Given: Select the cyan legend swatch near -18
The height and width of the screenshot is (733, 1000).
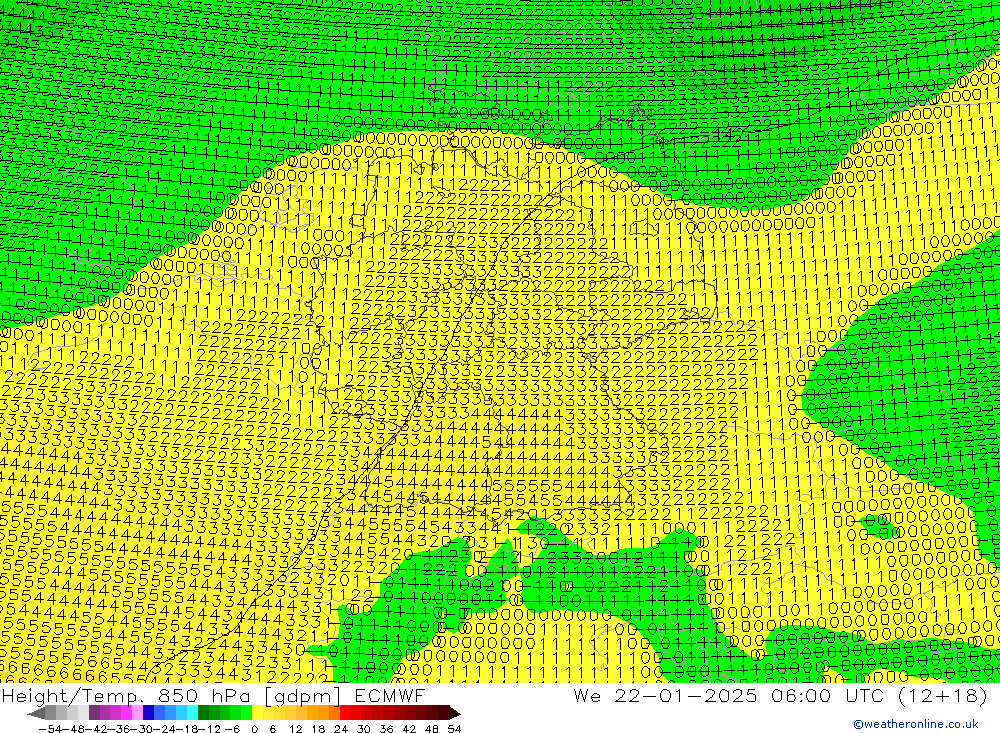Looking at the screenshot, I should tap(192, 713).
